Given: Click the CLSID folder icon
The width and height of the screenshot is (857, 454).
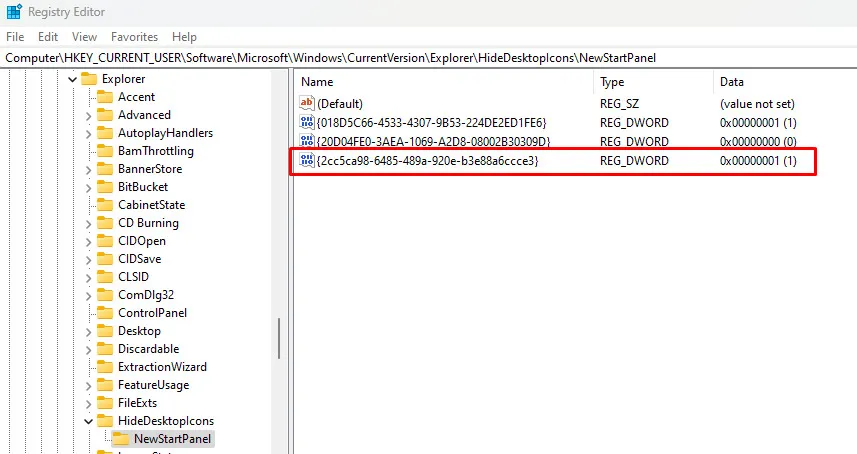Looking at the screenshot, I should coord(105,278).
